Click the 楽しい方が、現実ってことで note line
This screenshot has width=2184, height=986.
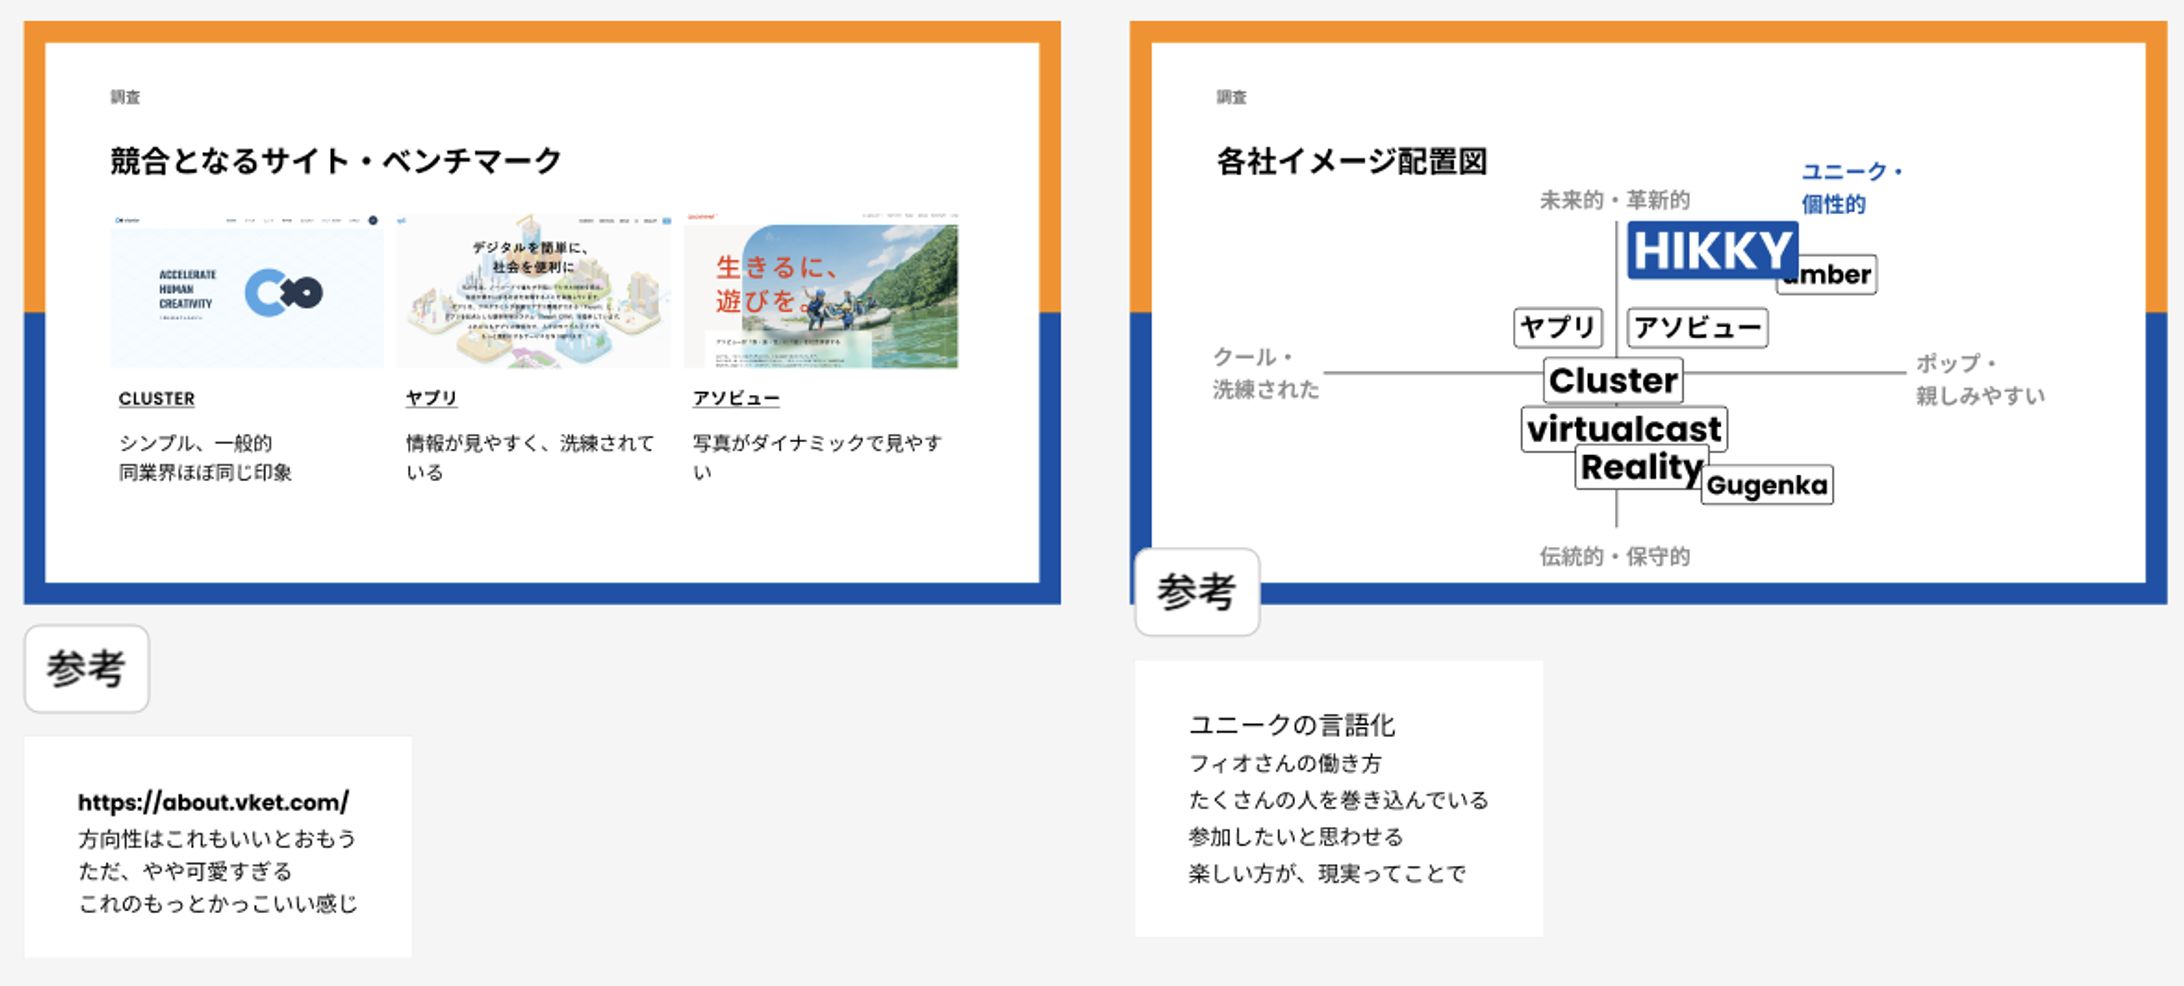coord(1327,874)
